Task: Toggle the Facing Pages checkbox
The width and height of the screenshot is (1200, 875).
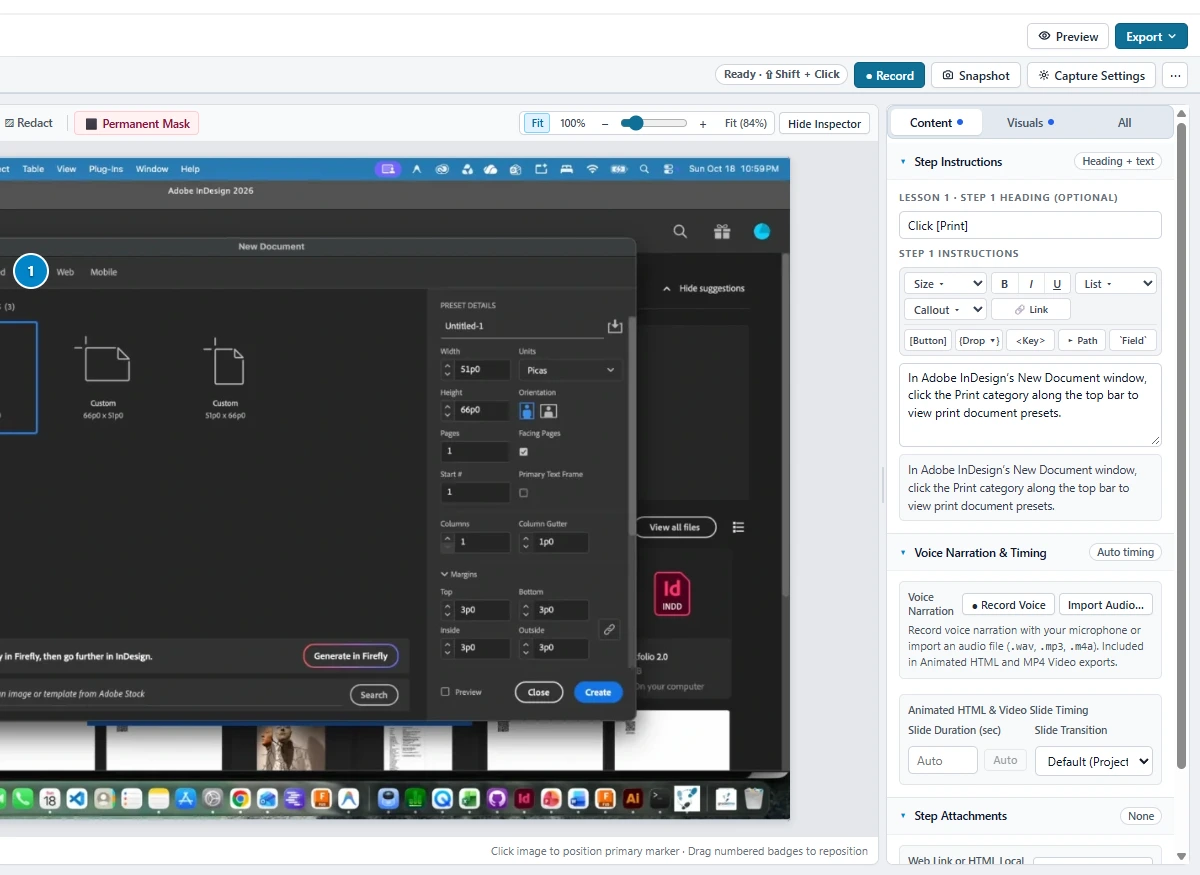Action: point(523,452)
